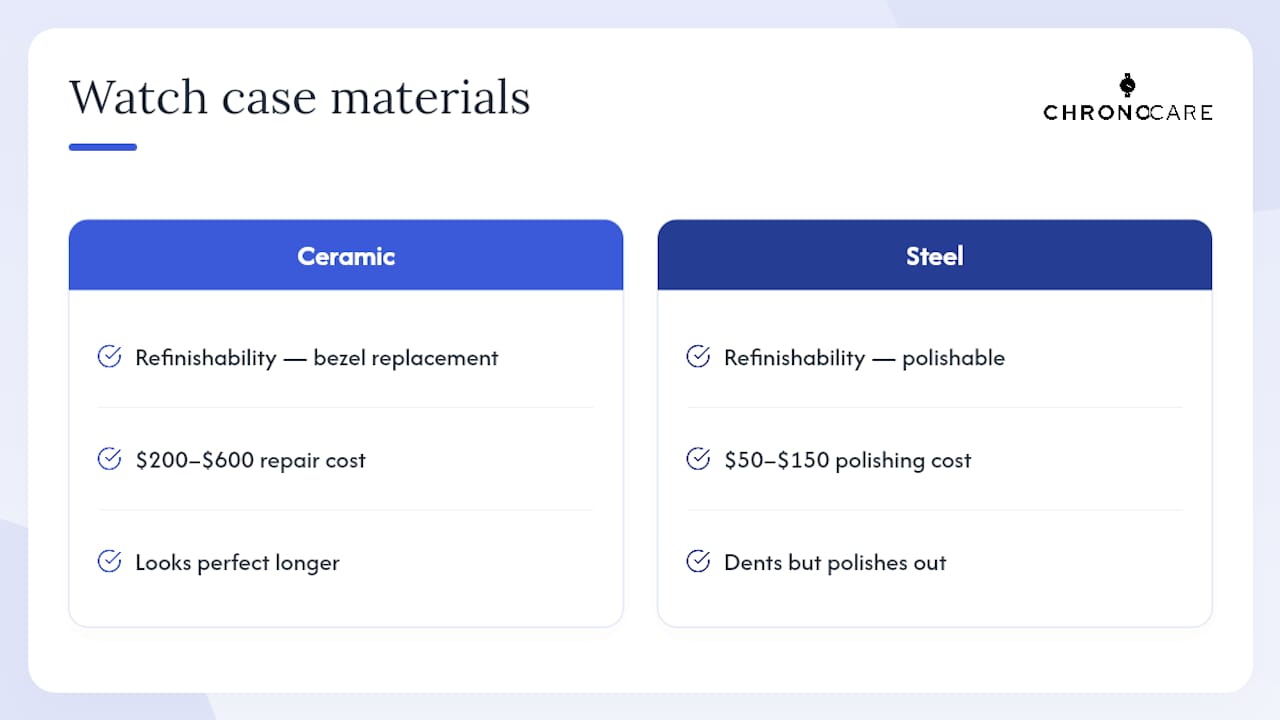Click check icon beside $50–$150 polishing cost
Screen dimensions: 1280x720
coord(699,459)
